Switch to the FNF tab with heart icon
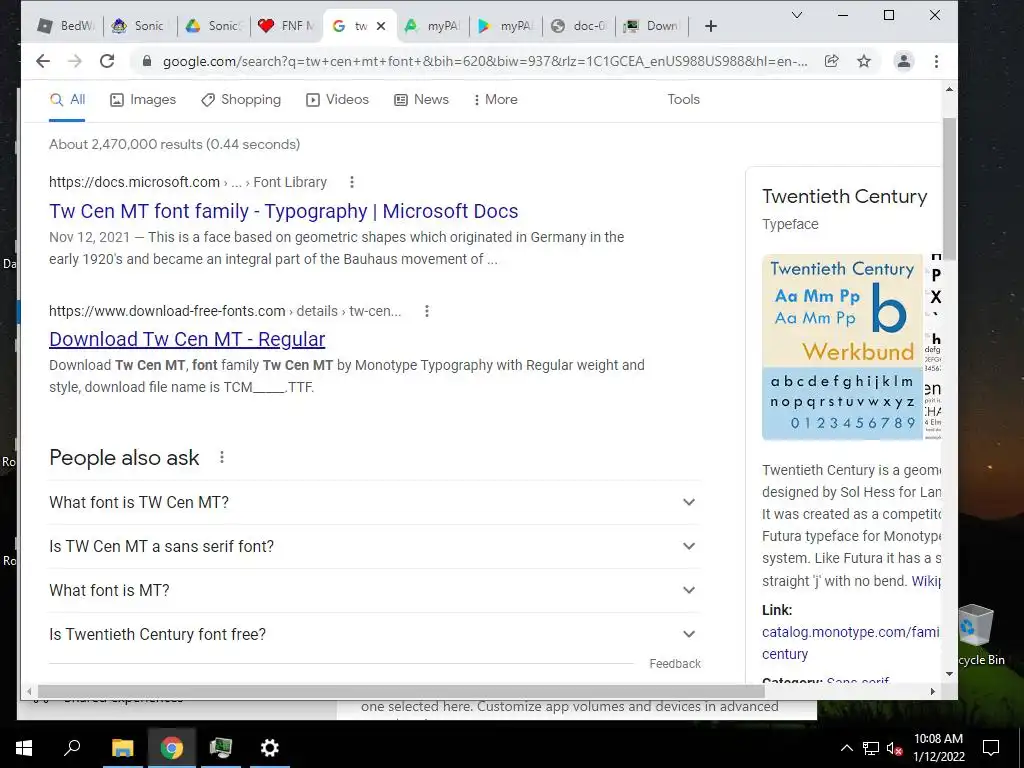The height and width of the screenshot is (768, 1024). point(285,26)
